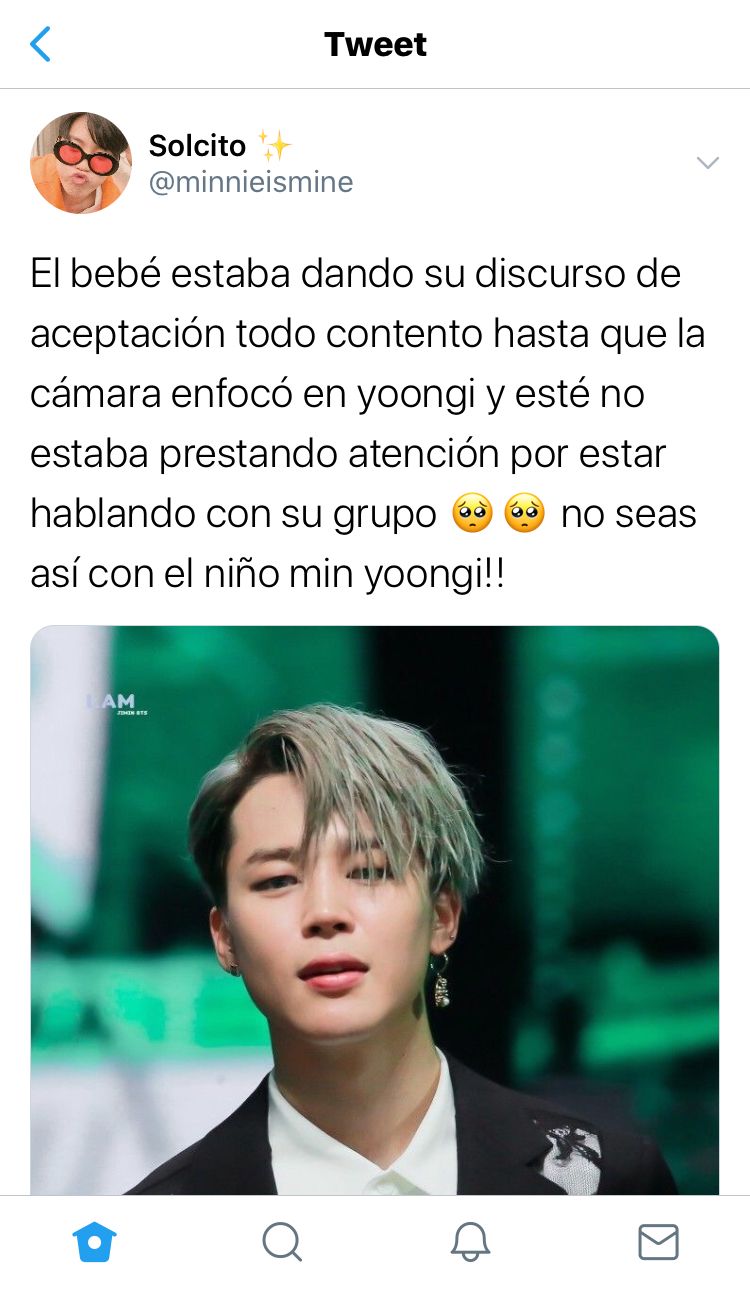Viewport: 750px width, 1294px height.
Task: Open the Home tab icon
Action: pyautogui.click(x=95, y=1242)
